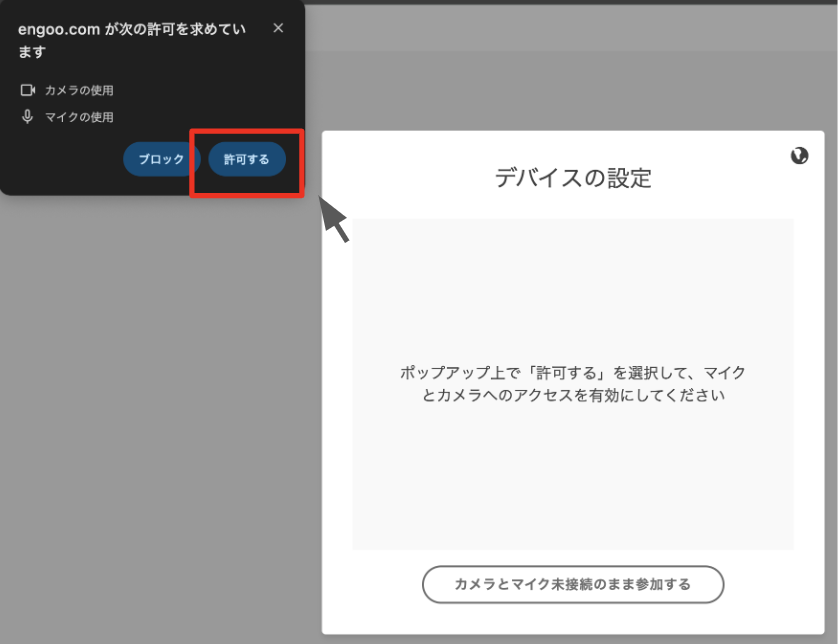Click the camera icon in permission popup

28,91
